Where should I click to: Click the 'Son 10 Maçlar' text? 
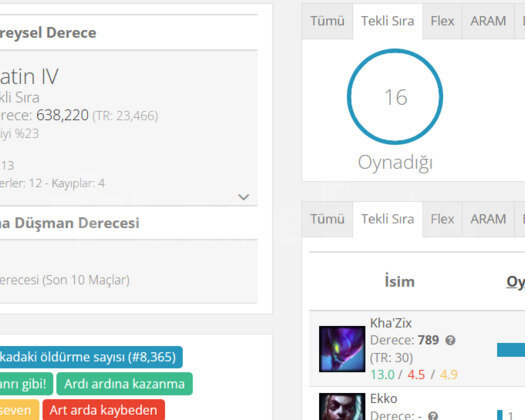(x=86, y=280)
